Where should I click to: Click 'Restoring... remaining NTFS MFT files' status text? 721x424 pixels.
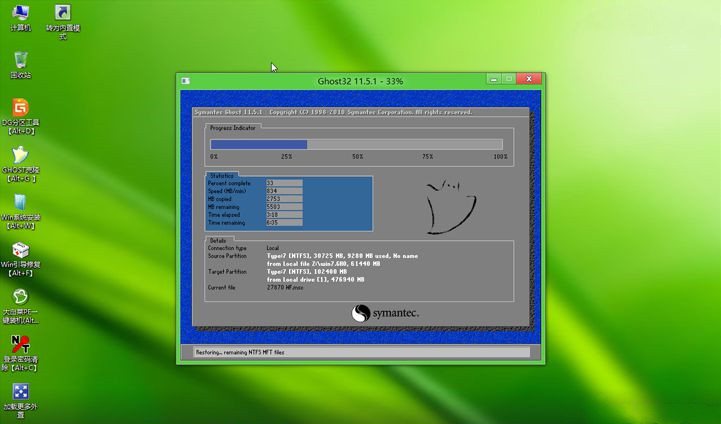(240, 352)
